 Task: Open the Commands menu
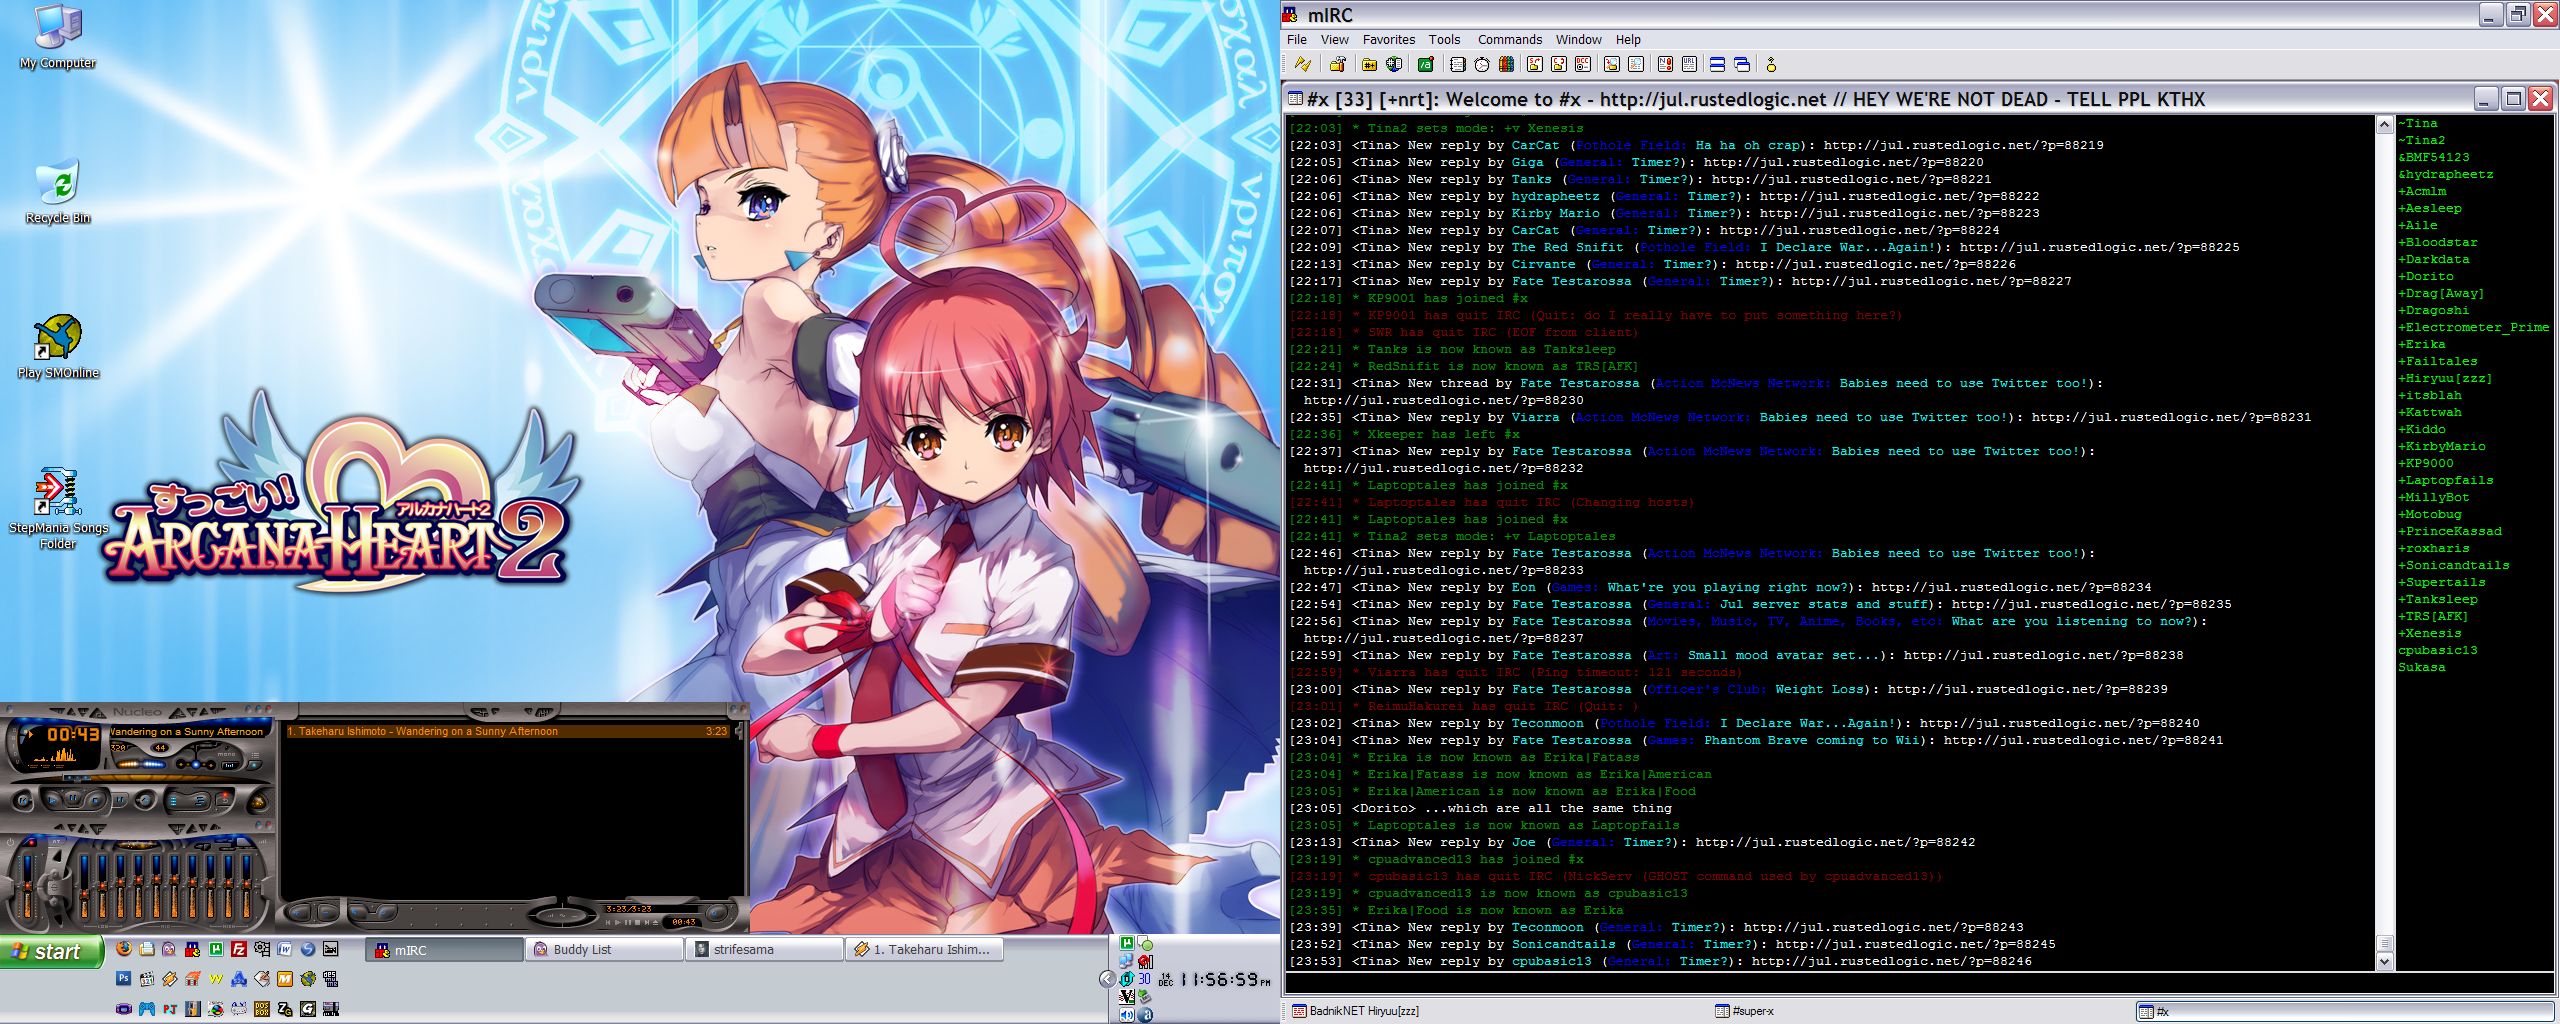point(1509,40)
